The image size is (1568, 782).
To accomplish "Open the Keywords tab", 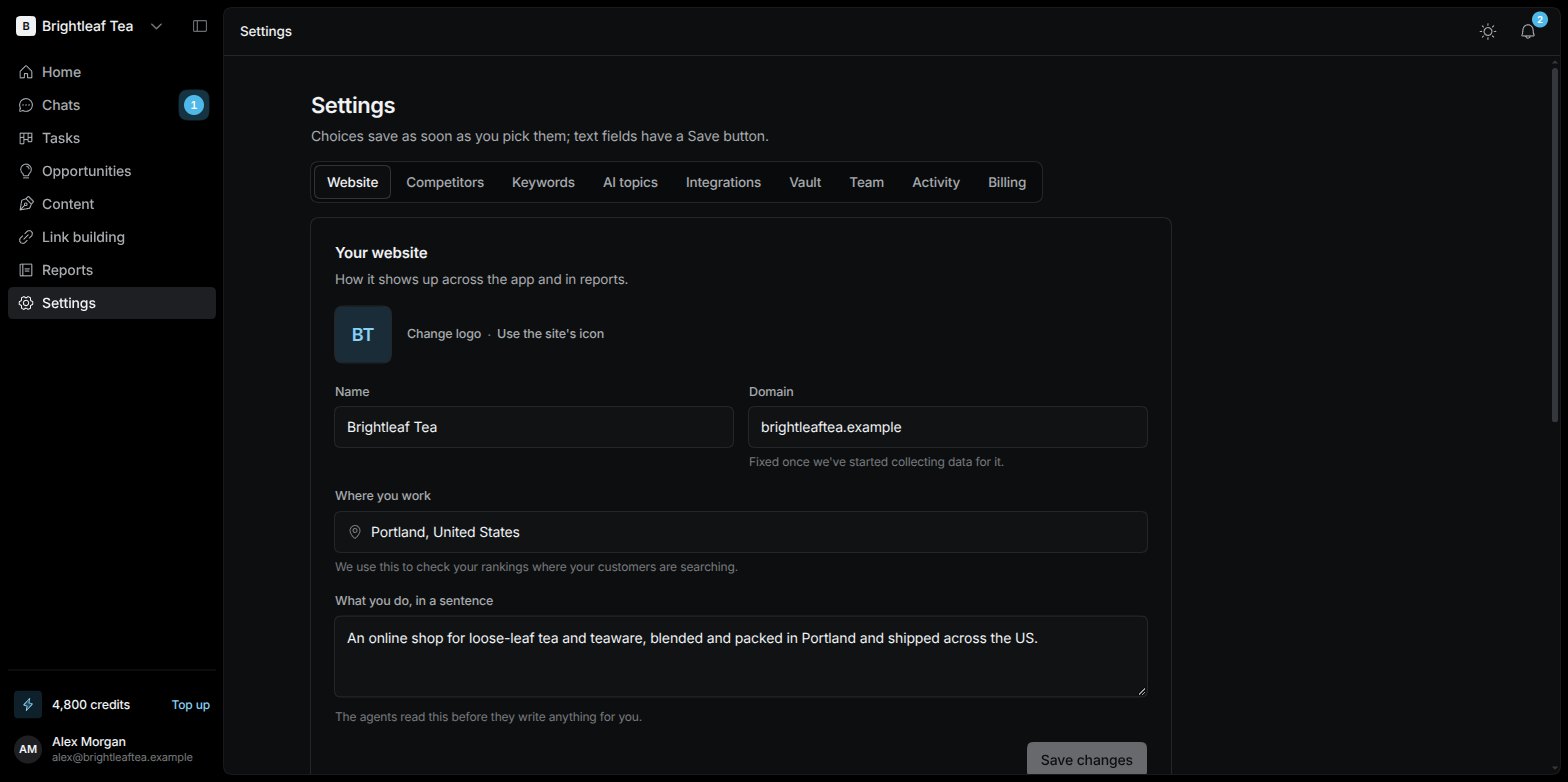I will tap(543, 182).
